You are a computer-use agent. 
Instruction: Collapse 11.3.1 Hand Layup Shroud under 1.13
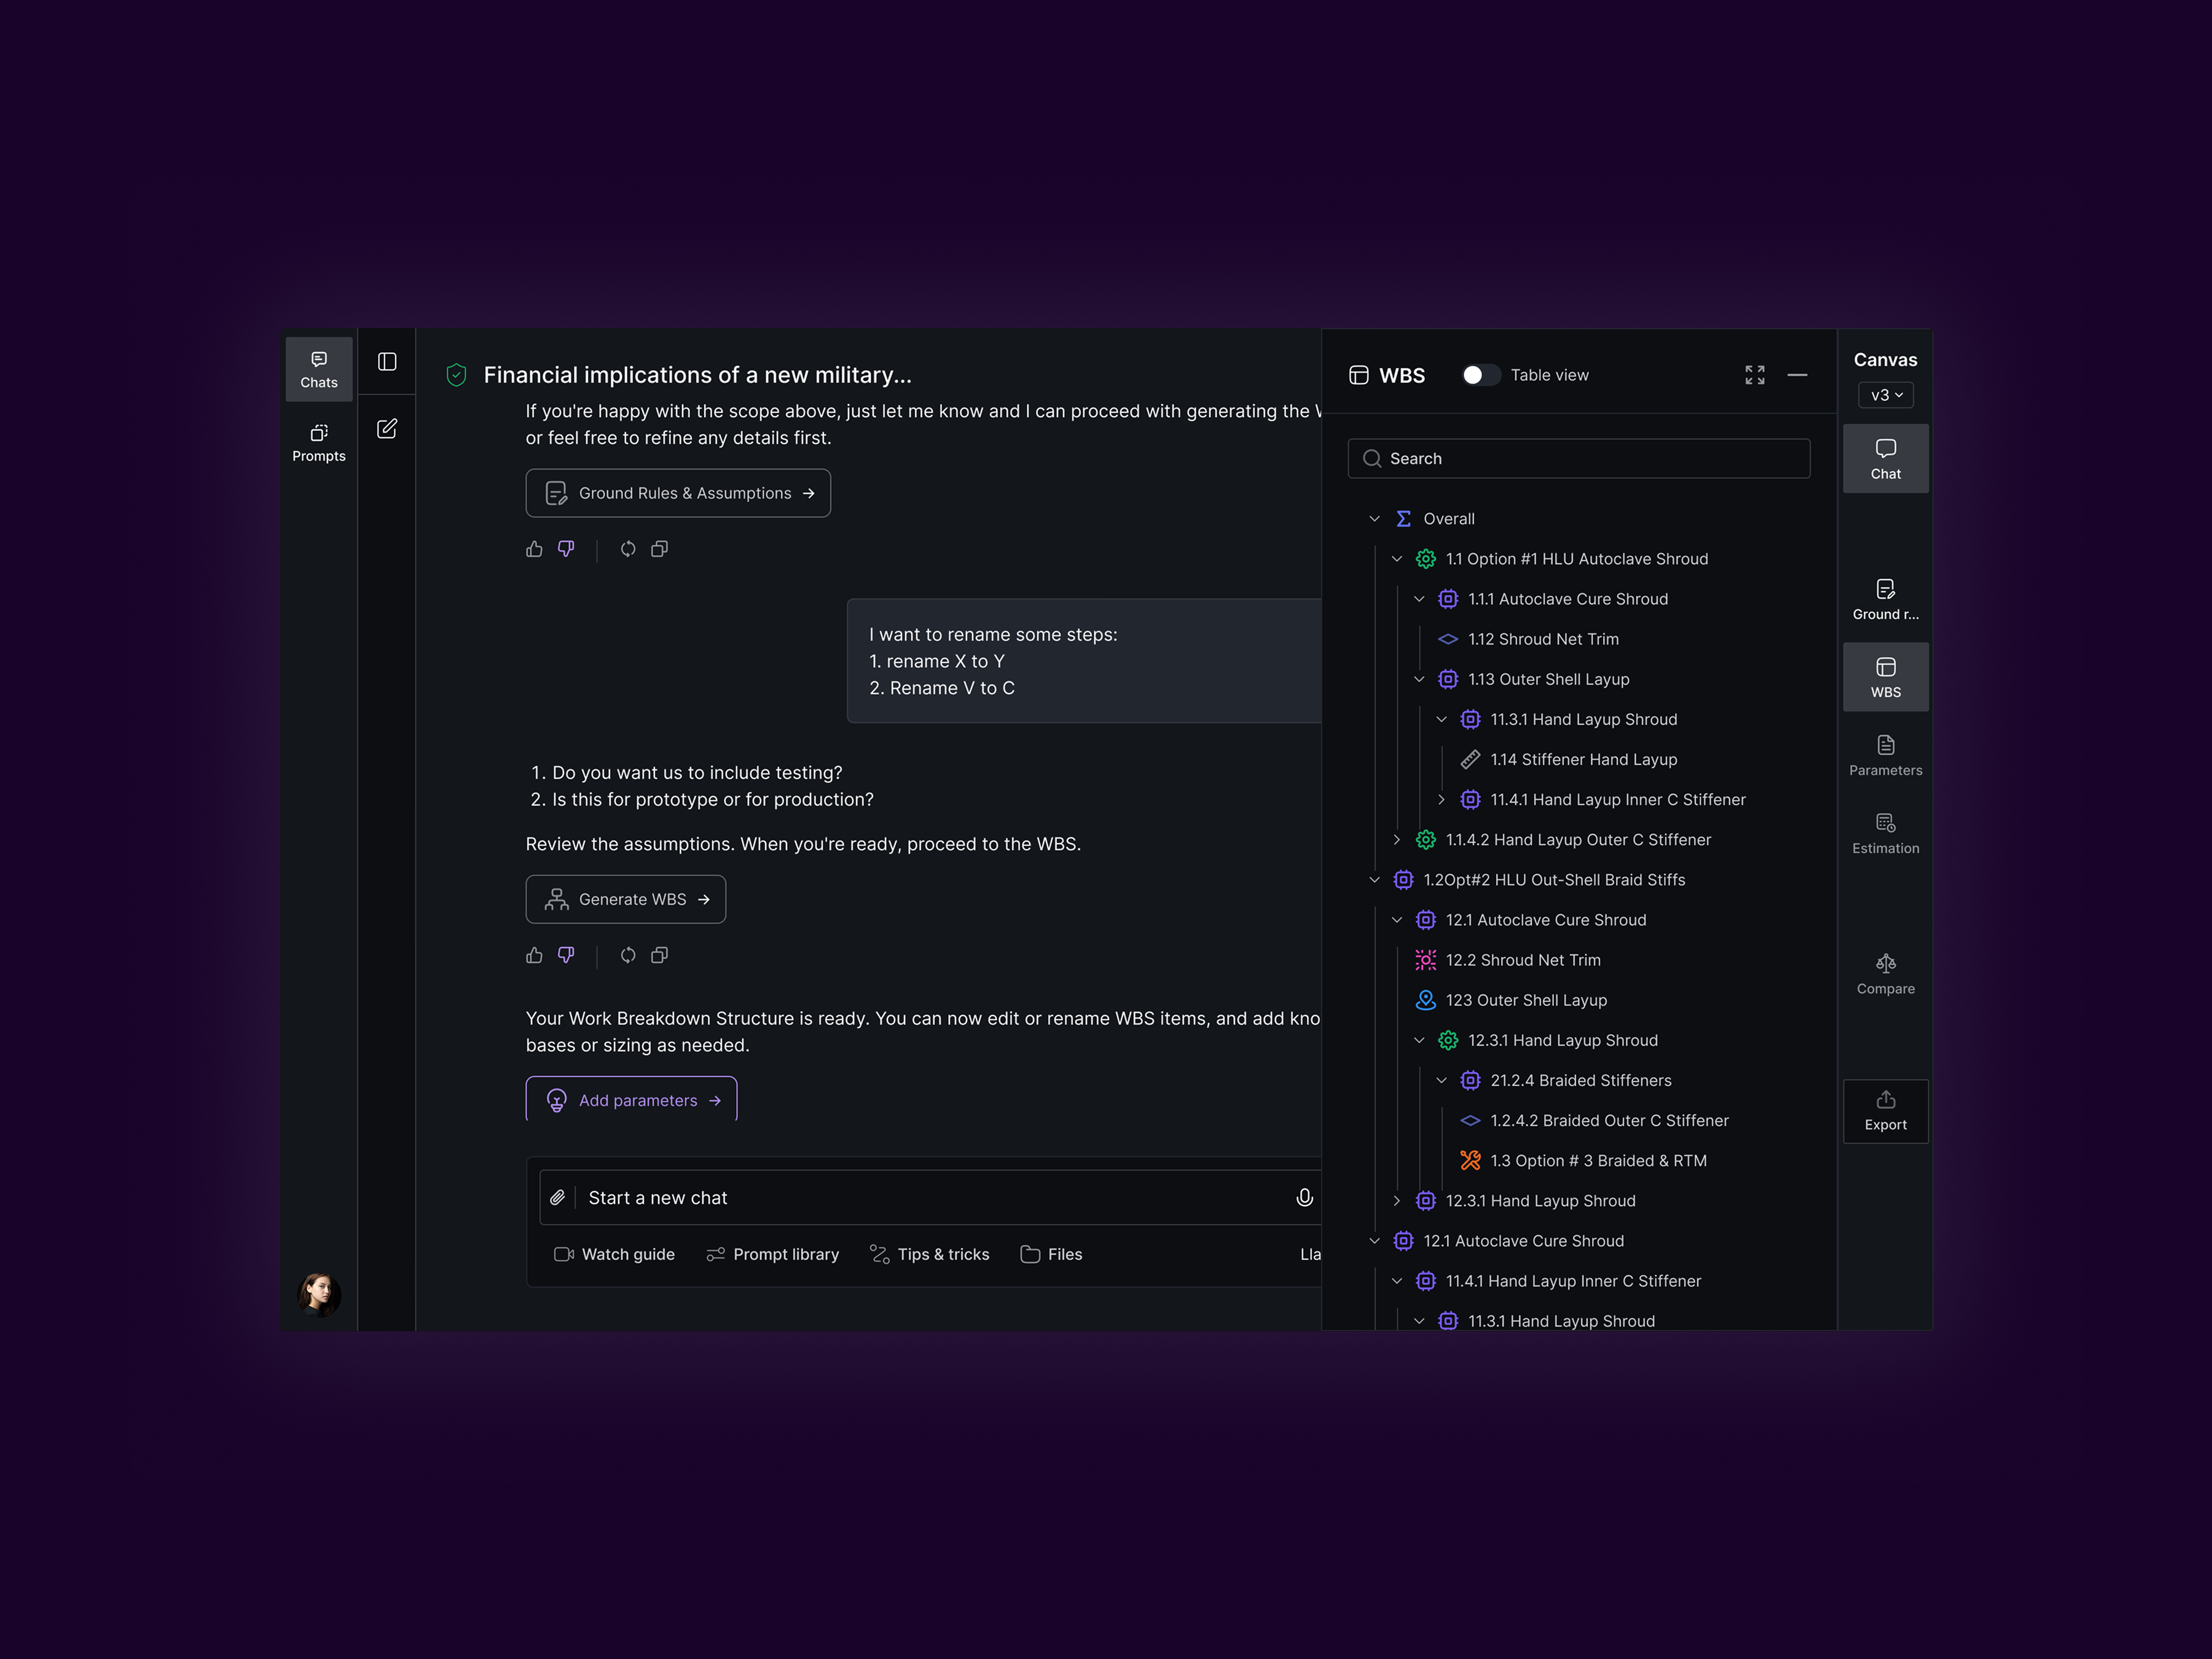coord(1441,719)
